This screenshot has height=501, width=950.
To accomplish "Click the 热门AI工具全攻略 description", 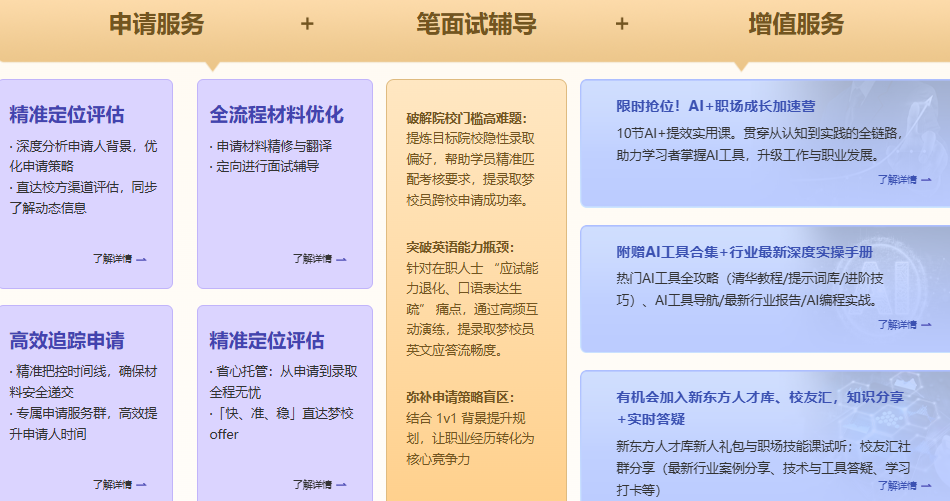I will point(749,289).
